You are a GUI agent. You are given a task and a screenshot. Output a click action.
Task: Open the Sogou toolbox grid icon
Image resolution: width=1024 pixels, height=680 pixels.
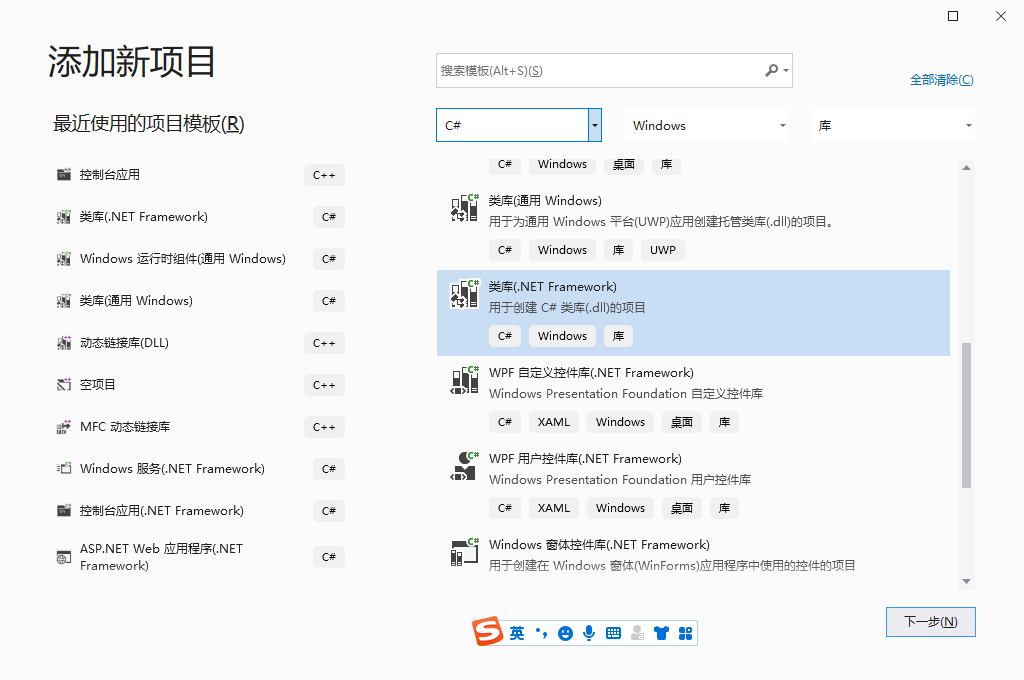685,633
